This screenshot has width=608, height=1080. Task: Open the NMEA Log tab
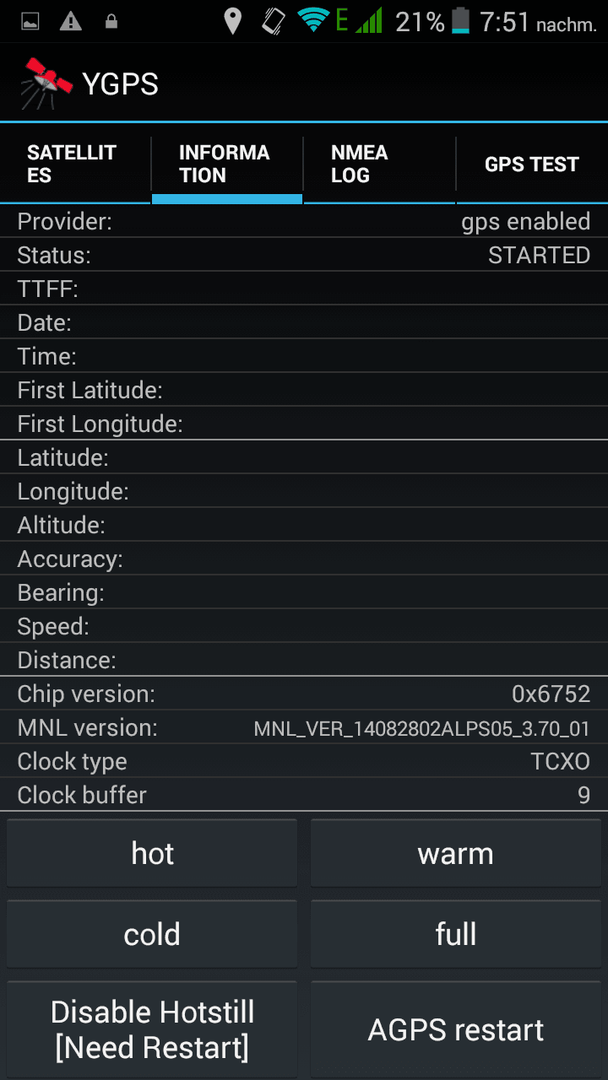coord(379,164)
